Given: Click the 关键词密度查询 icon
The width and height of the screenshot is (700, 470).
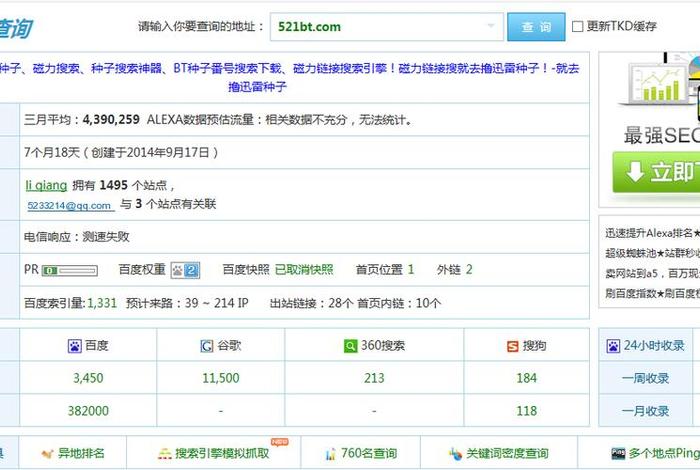Looking at the screenshot, I should pos(455,454).
